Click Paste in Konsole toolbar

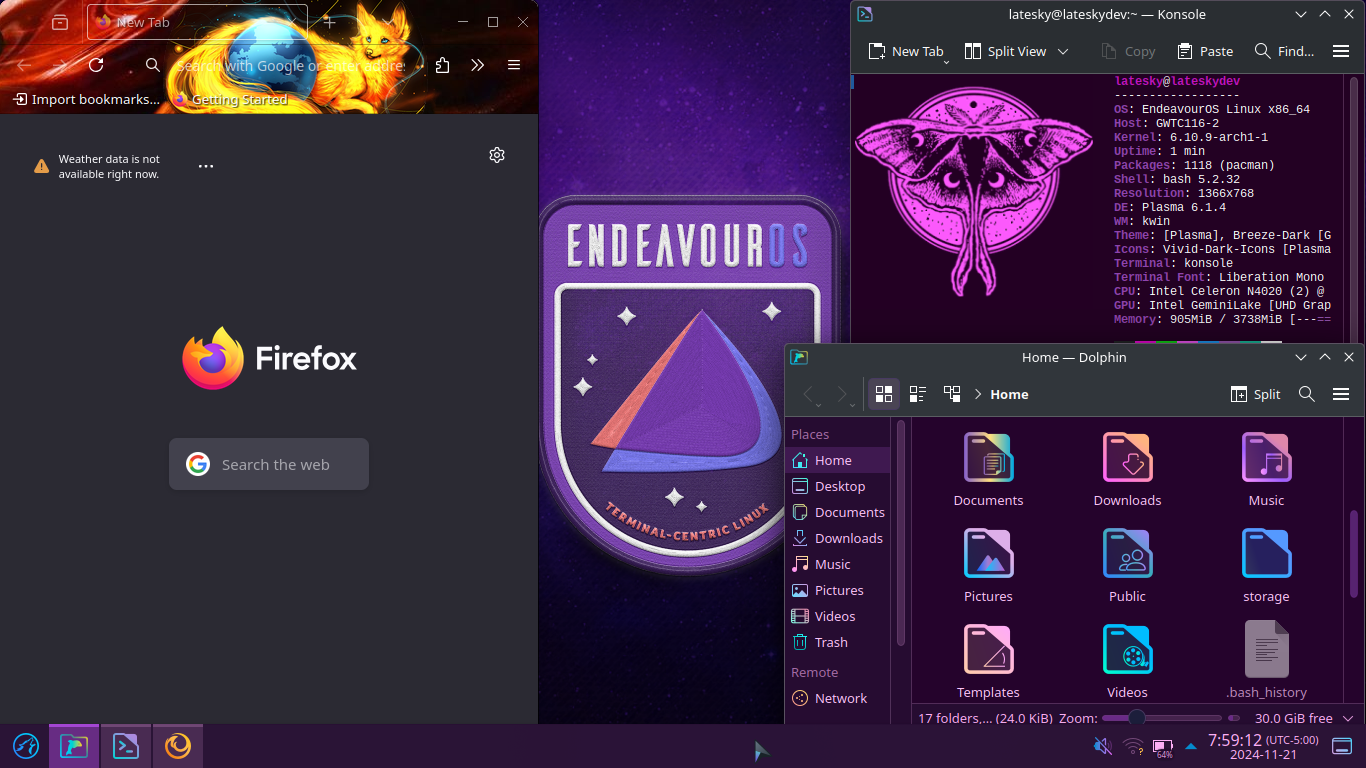(1205, 51)
